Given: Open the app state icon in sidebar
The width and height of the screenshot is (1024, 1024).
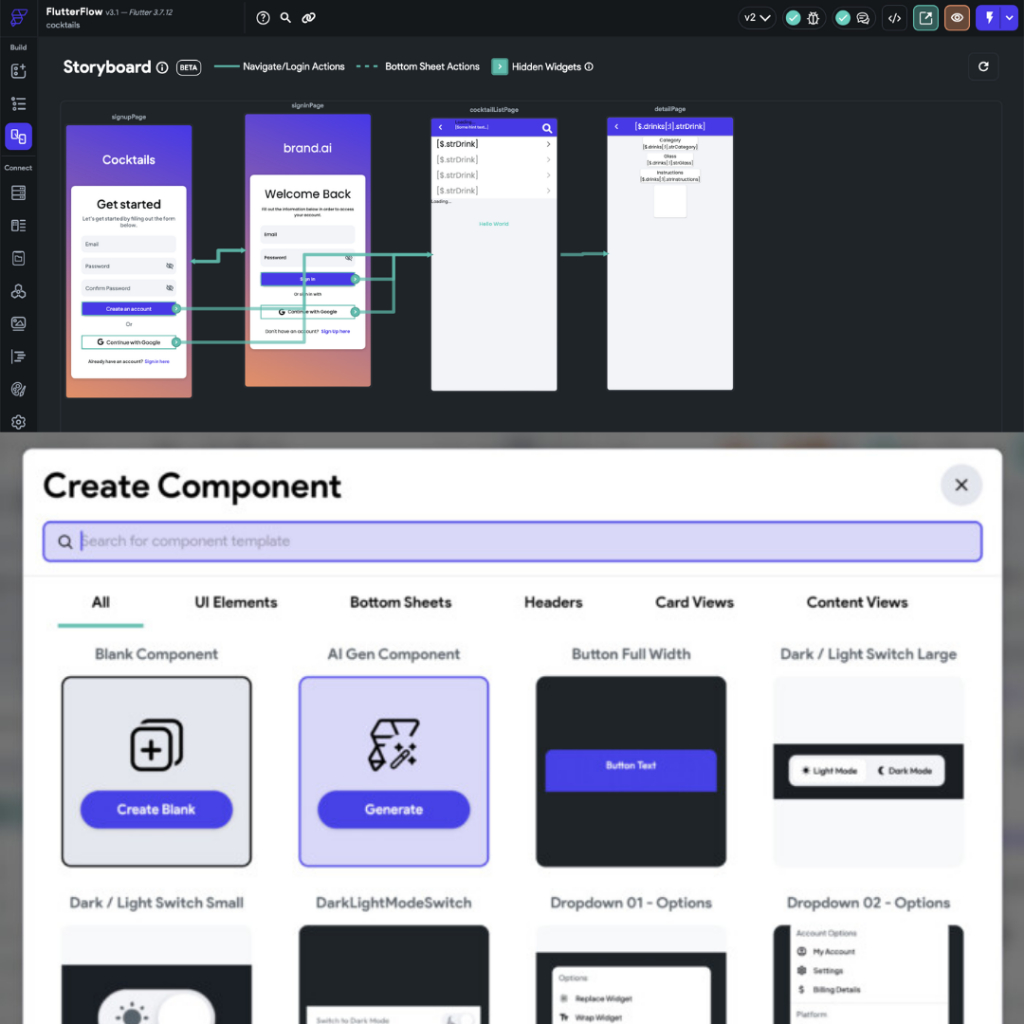Looking at the screenshot, I should click(x=18, y=258).
